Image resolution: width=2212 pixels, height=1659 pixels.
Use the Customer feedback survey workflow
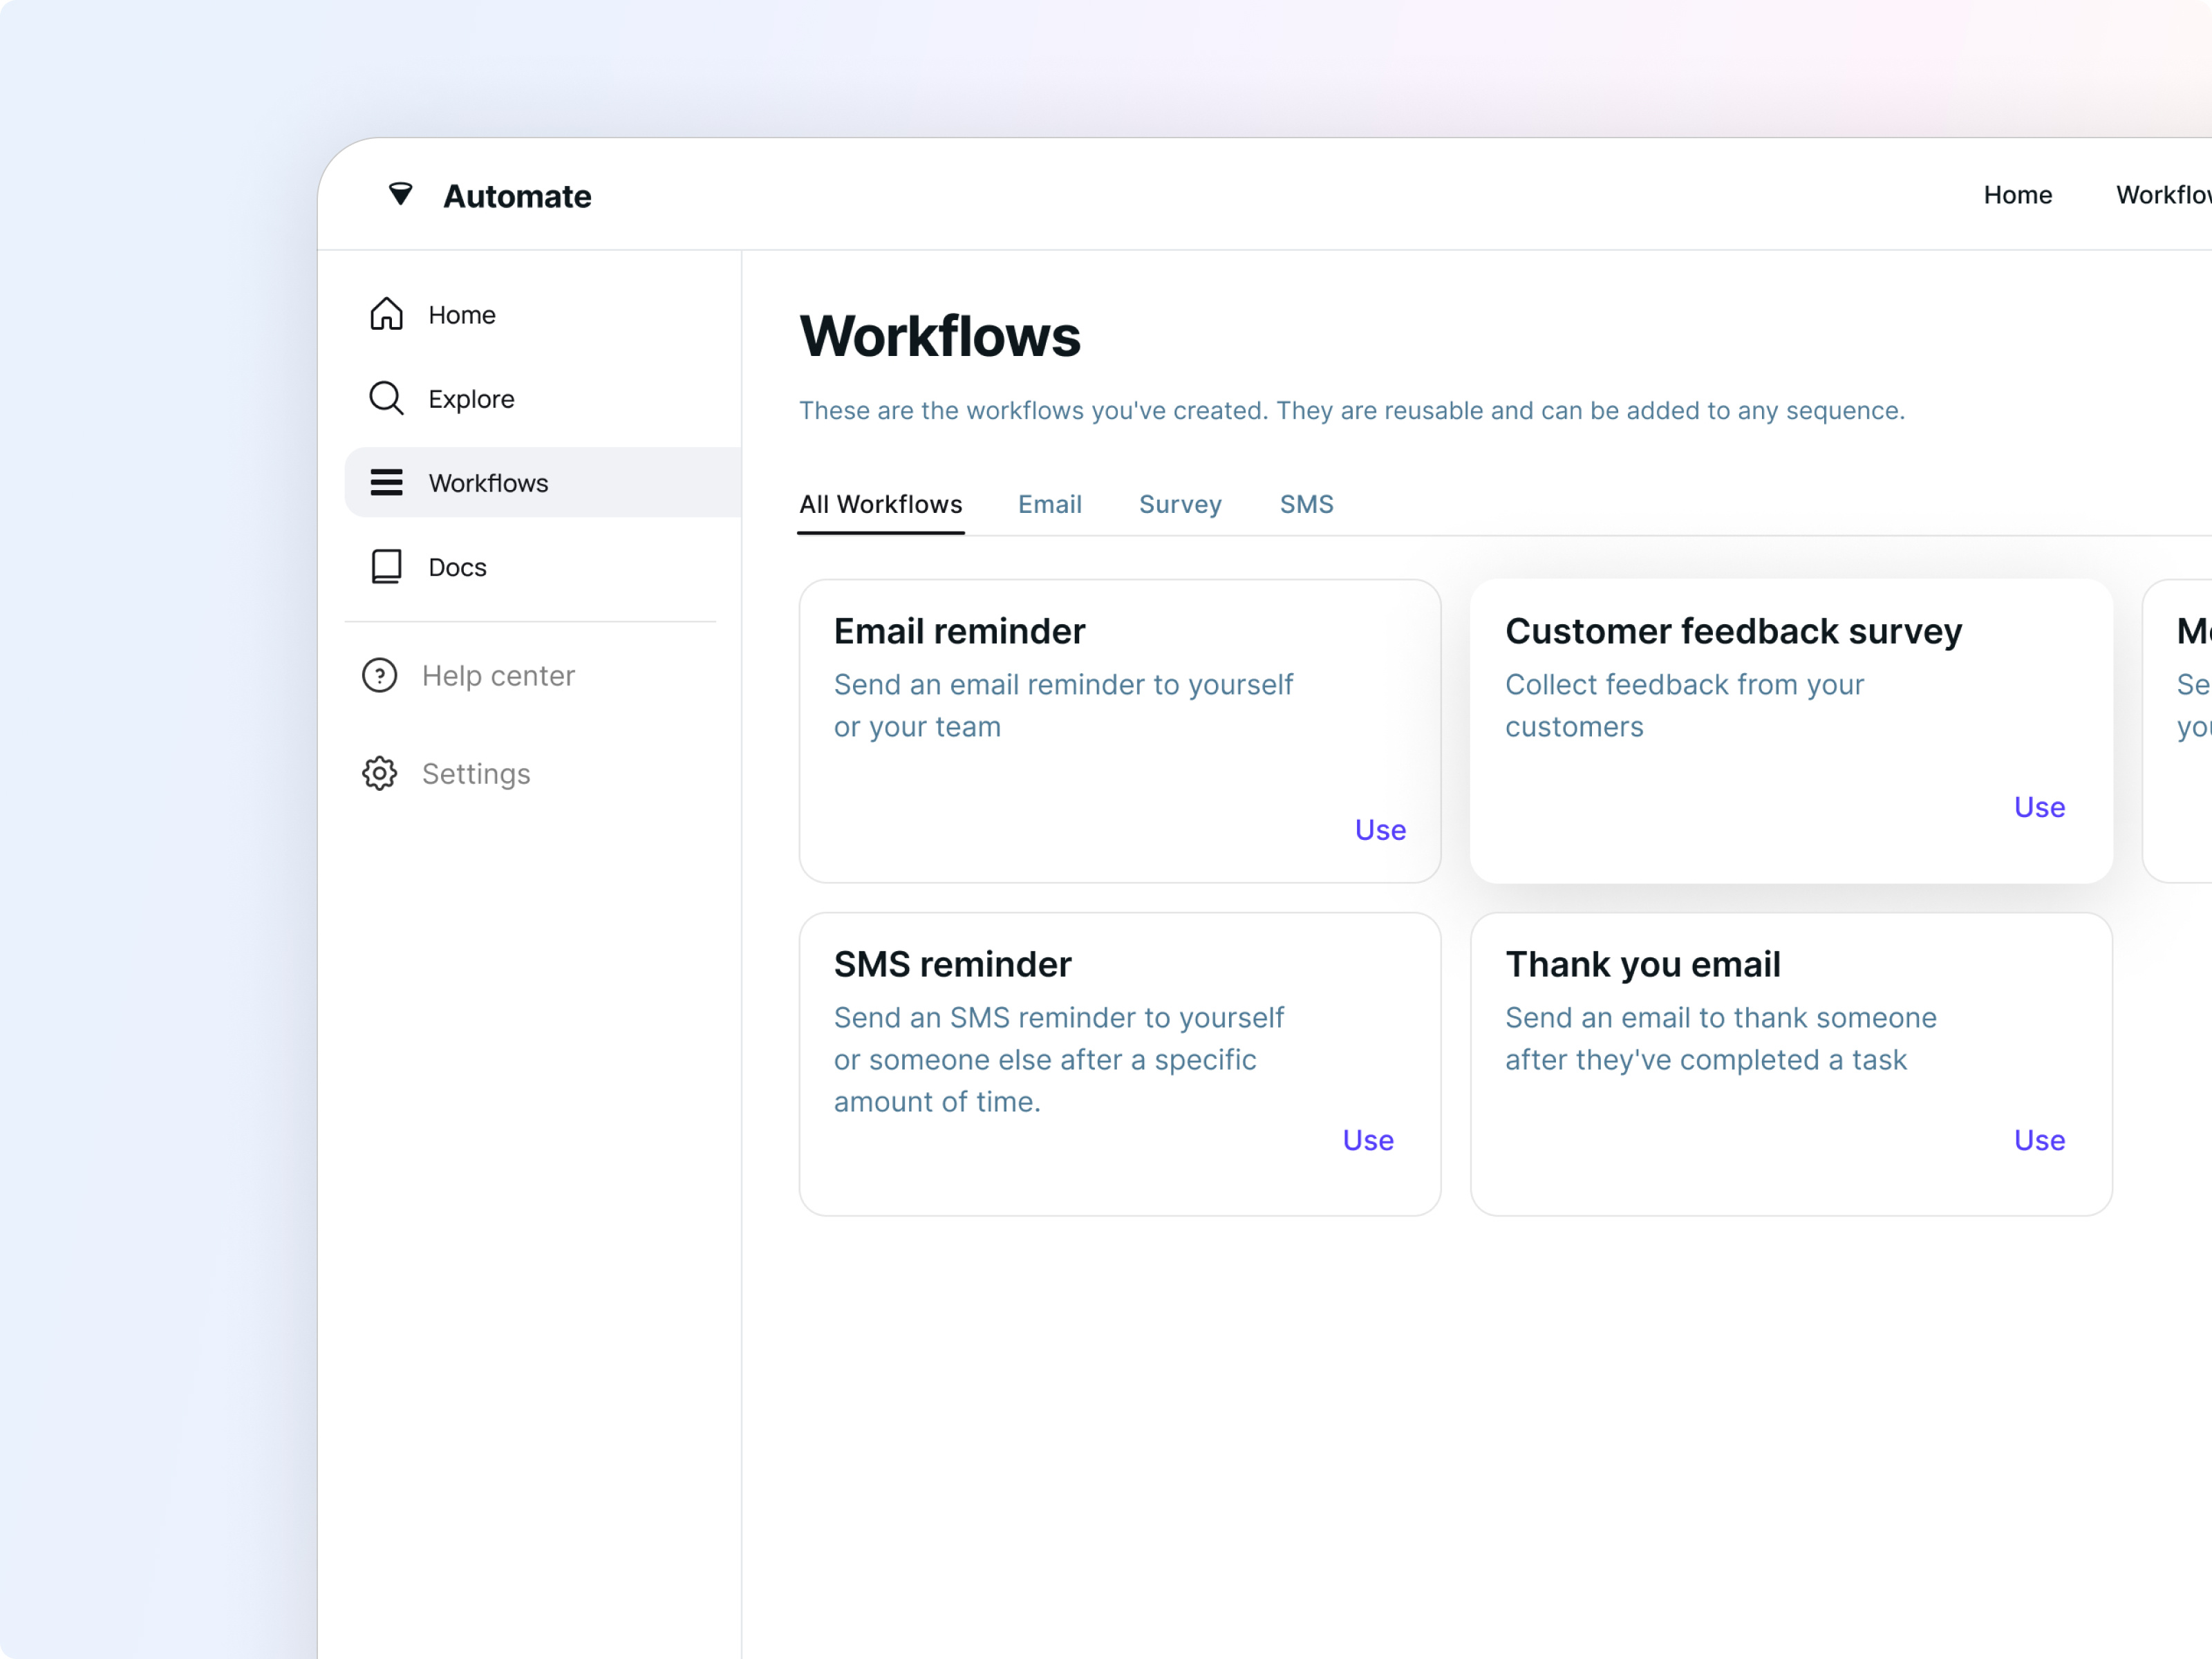[x=2039, y=807]
